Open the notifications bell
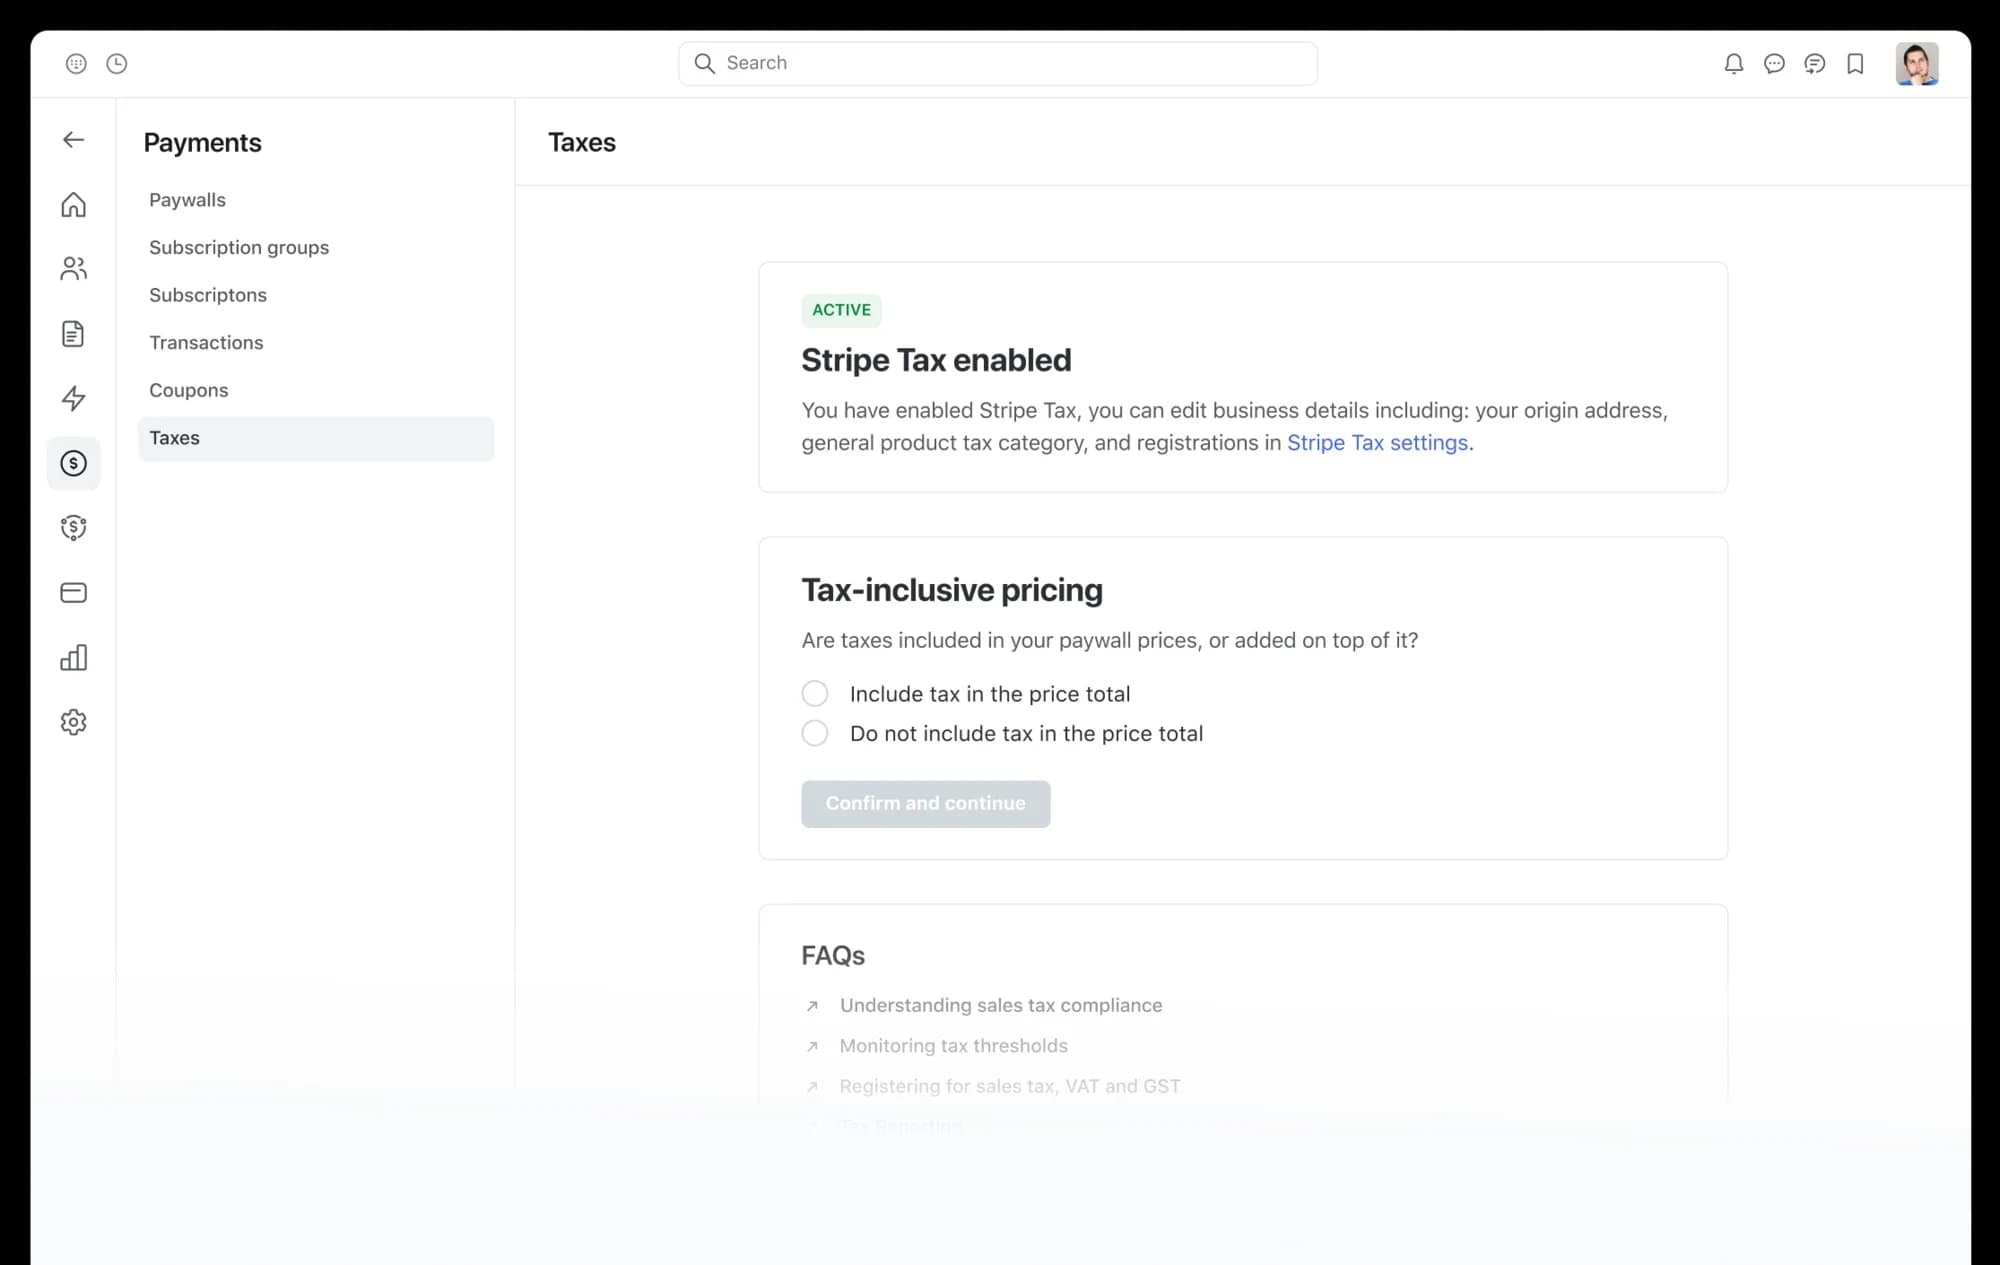 coord(1734,64)
